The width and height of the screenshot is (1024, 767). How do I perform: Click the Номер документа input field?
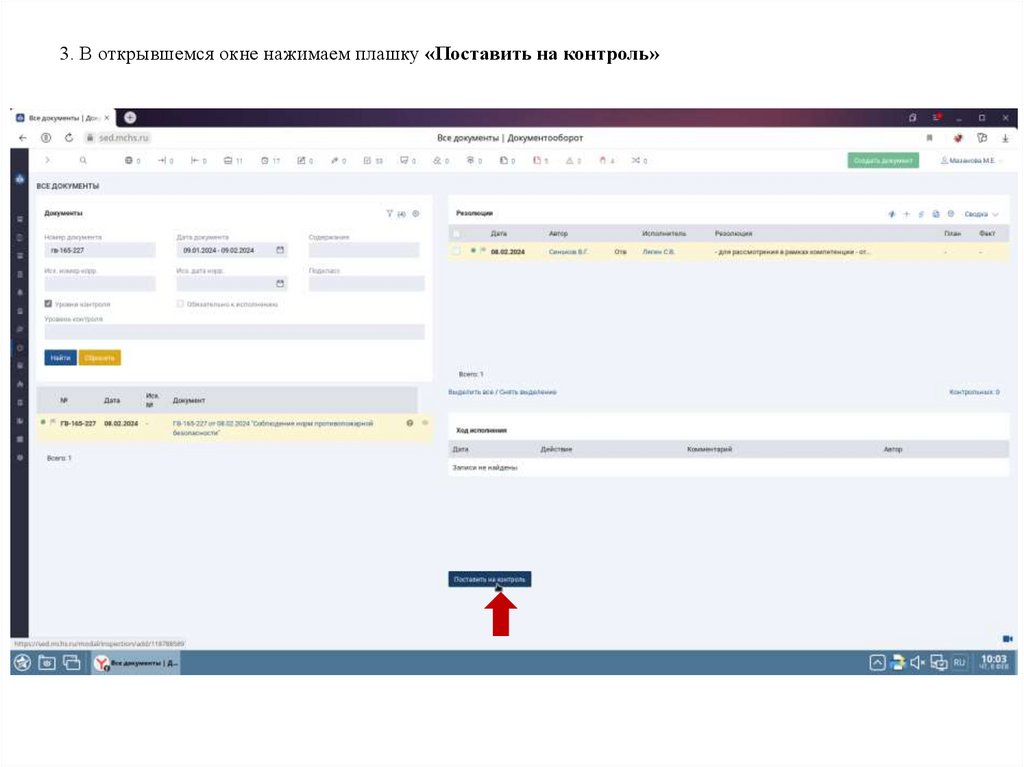[x=100, y=250]
